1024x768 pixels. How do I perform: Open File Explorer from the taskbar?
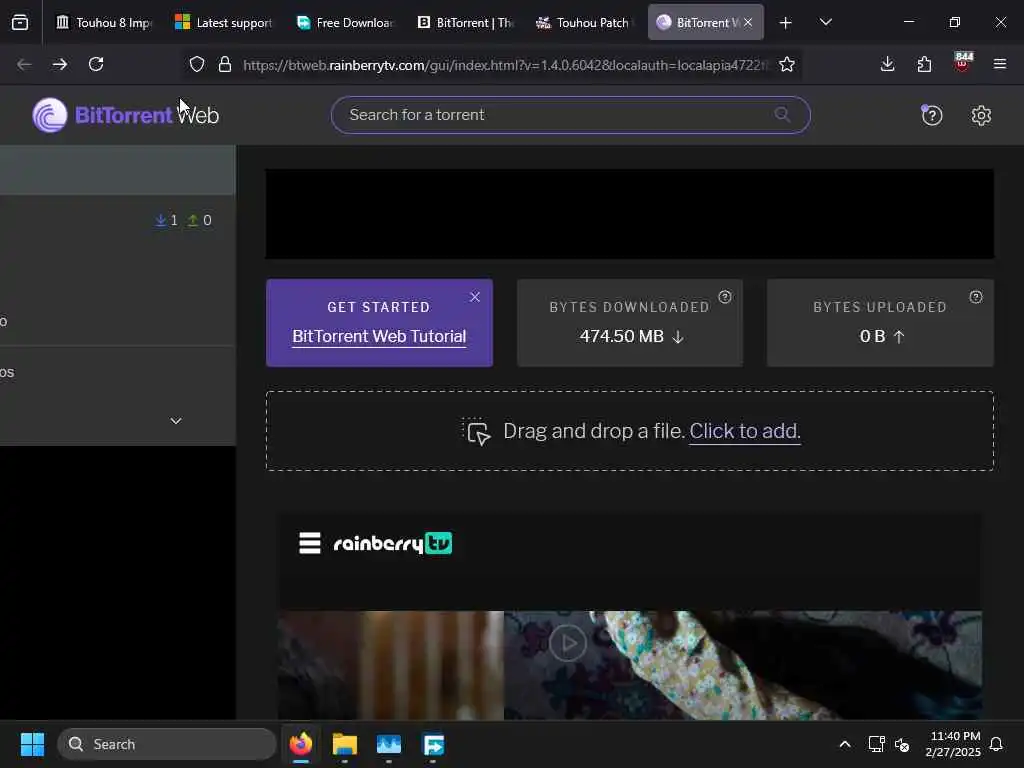[x=345, y=744]
